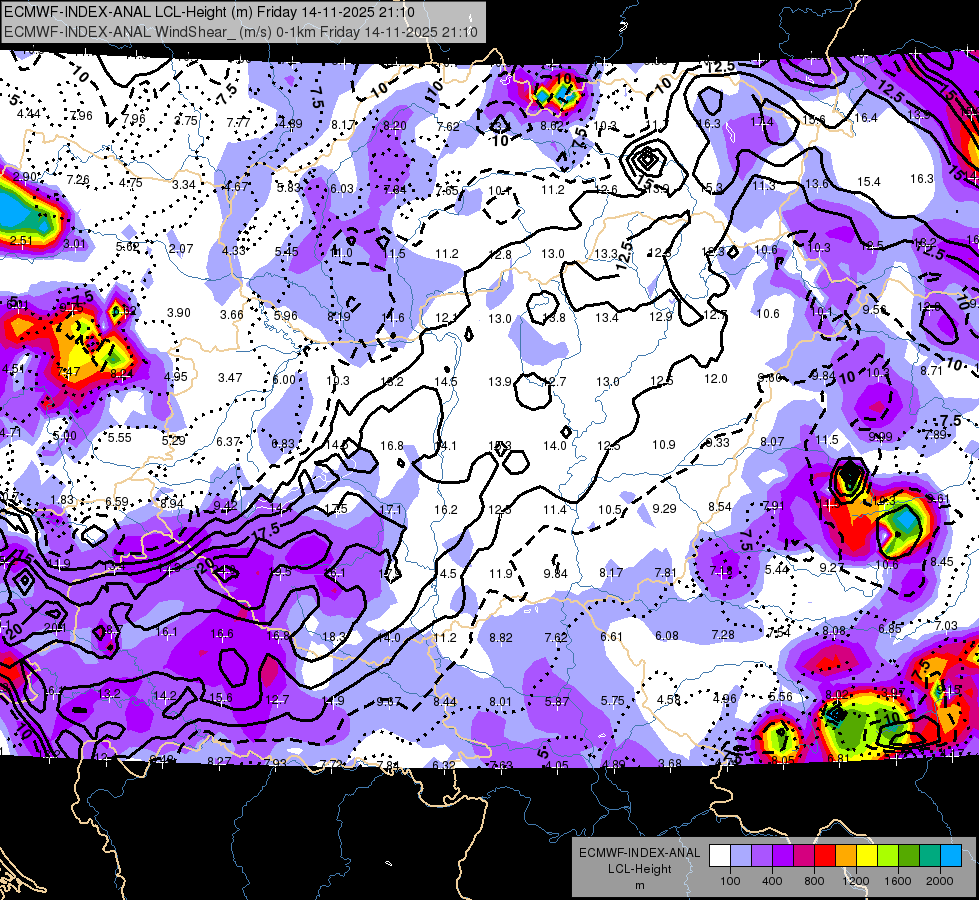Click the wind shear value '12.6'

(606, 189)
